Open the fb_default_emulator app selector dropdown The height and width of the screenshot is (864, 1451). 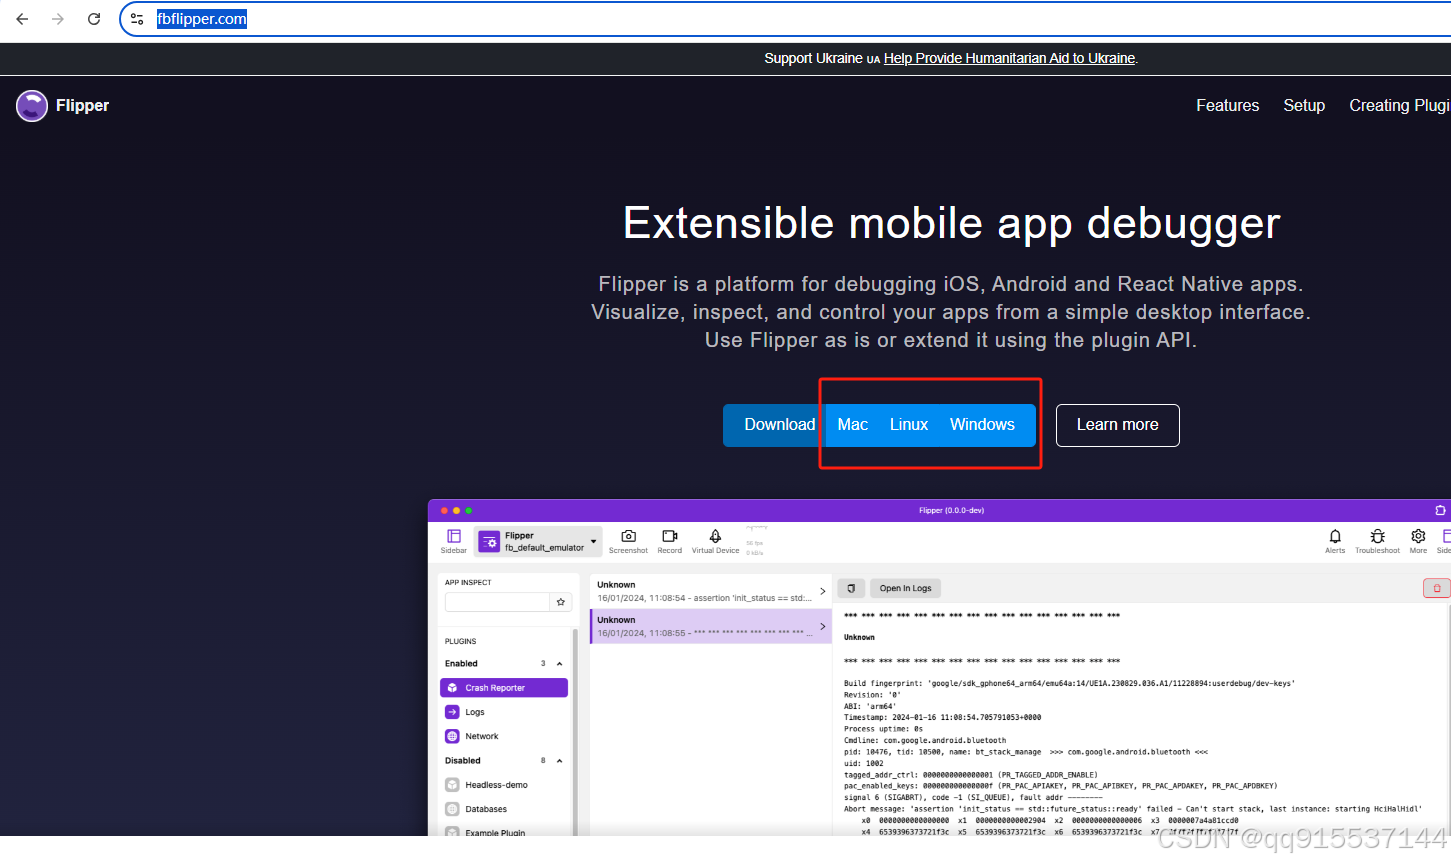pyautogui.click(x=593, y=541)
